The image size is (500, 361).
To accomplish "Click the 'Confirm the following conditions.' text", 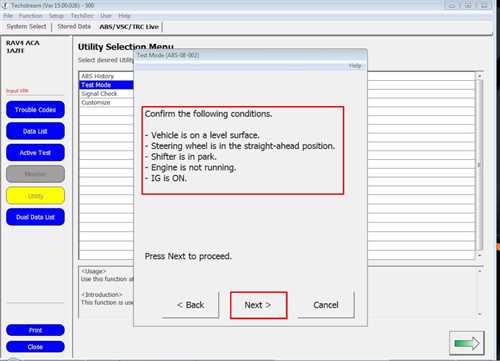I will click(208, 114).
